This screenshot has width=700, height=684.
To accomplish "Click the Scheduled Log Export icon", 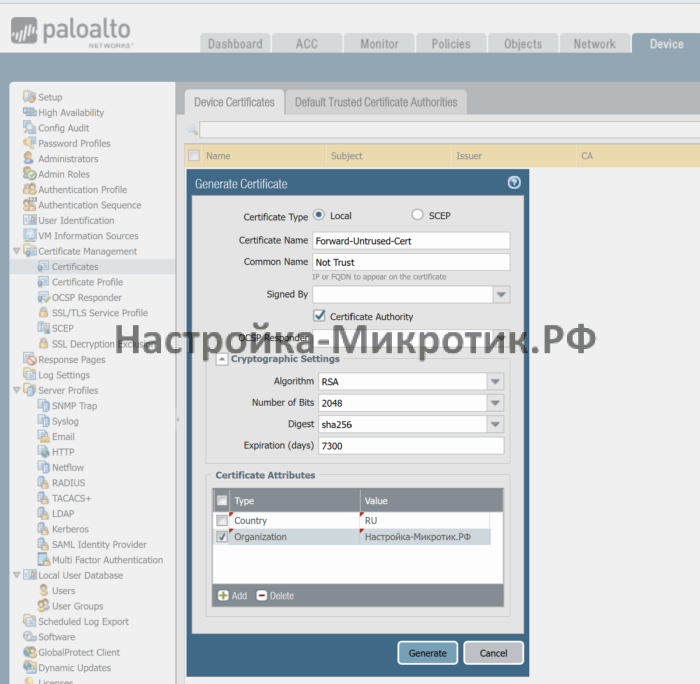I will 29,621.
